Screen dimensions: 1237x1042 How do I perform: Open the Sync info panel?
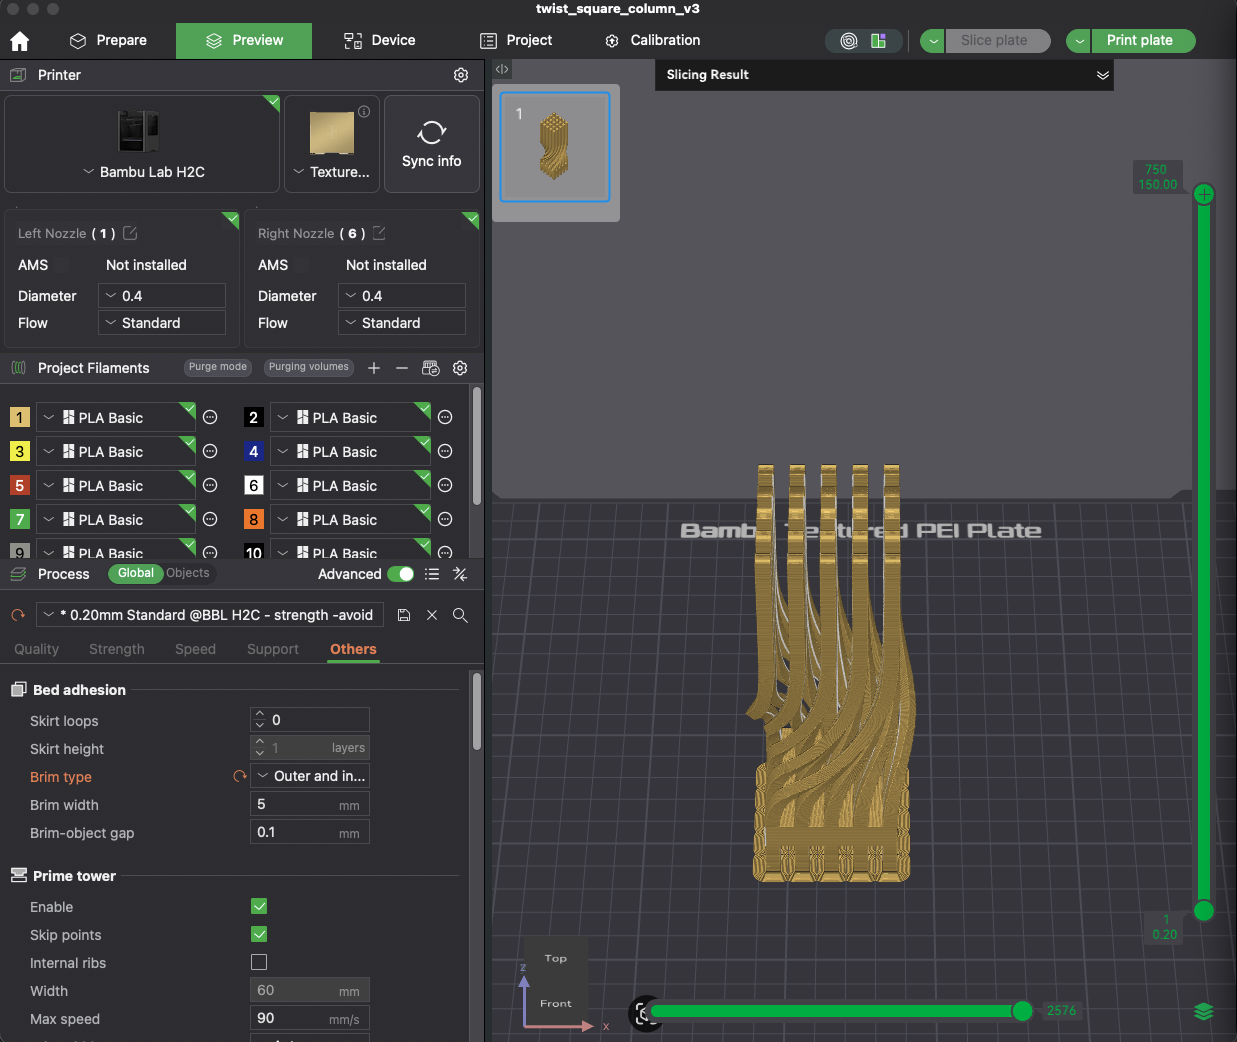click(431, 143)
